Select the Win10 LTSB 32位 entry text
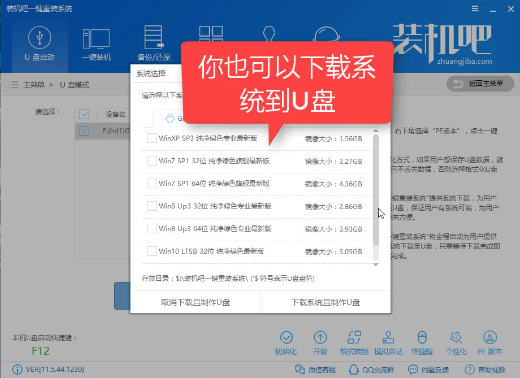 [x=211, y=251]
